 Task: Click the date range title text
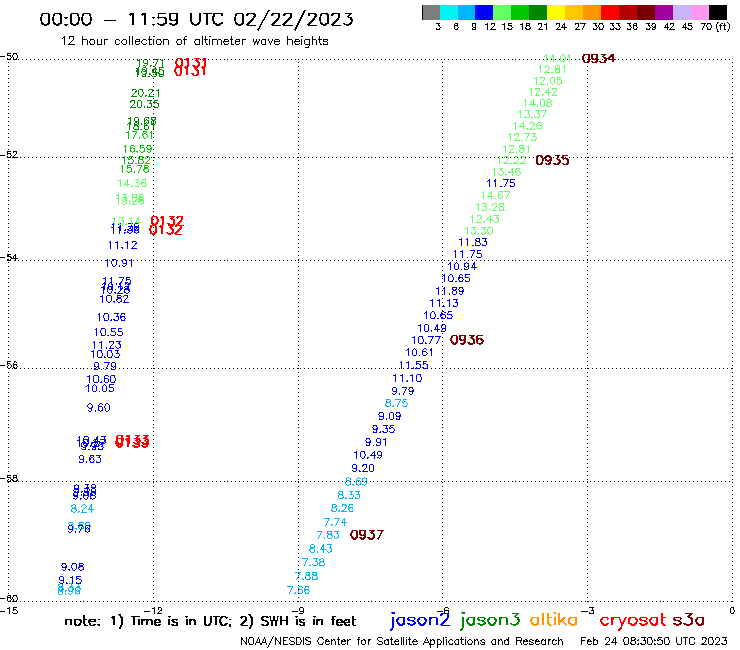point(196,19)
